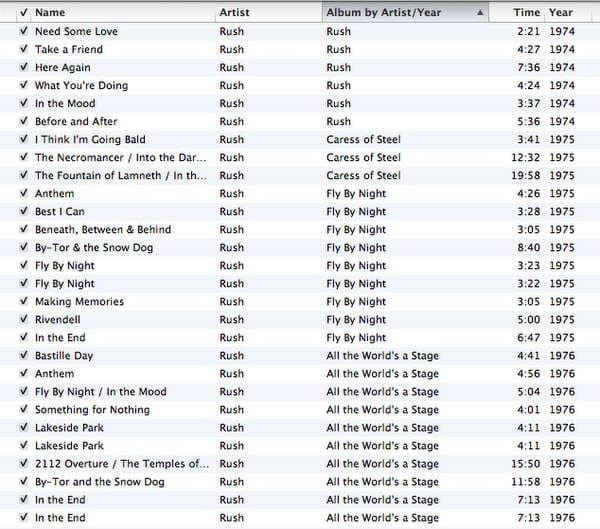Select the Something for Nothing track
Screen dimensions: 600x529
point(92,410)
